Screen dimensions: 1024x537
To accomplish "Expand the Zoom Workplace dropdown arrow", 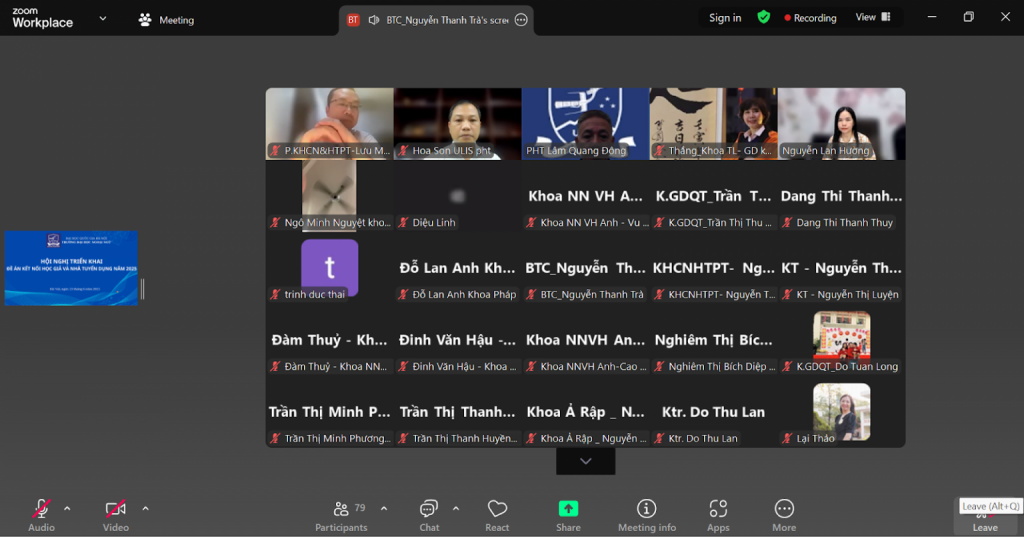I will pyautogui.click(x=103, y=19).
